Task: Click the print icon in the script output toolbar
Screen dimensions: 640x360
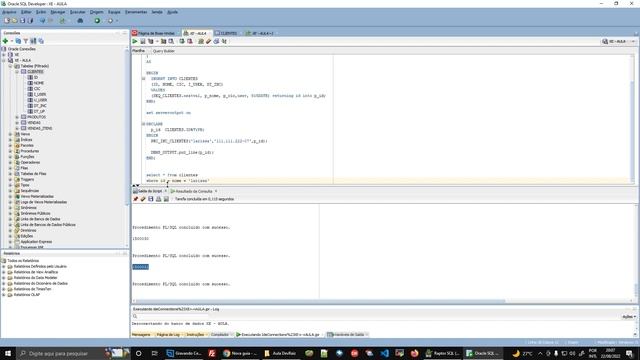Action: (x=158, y=199)
